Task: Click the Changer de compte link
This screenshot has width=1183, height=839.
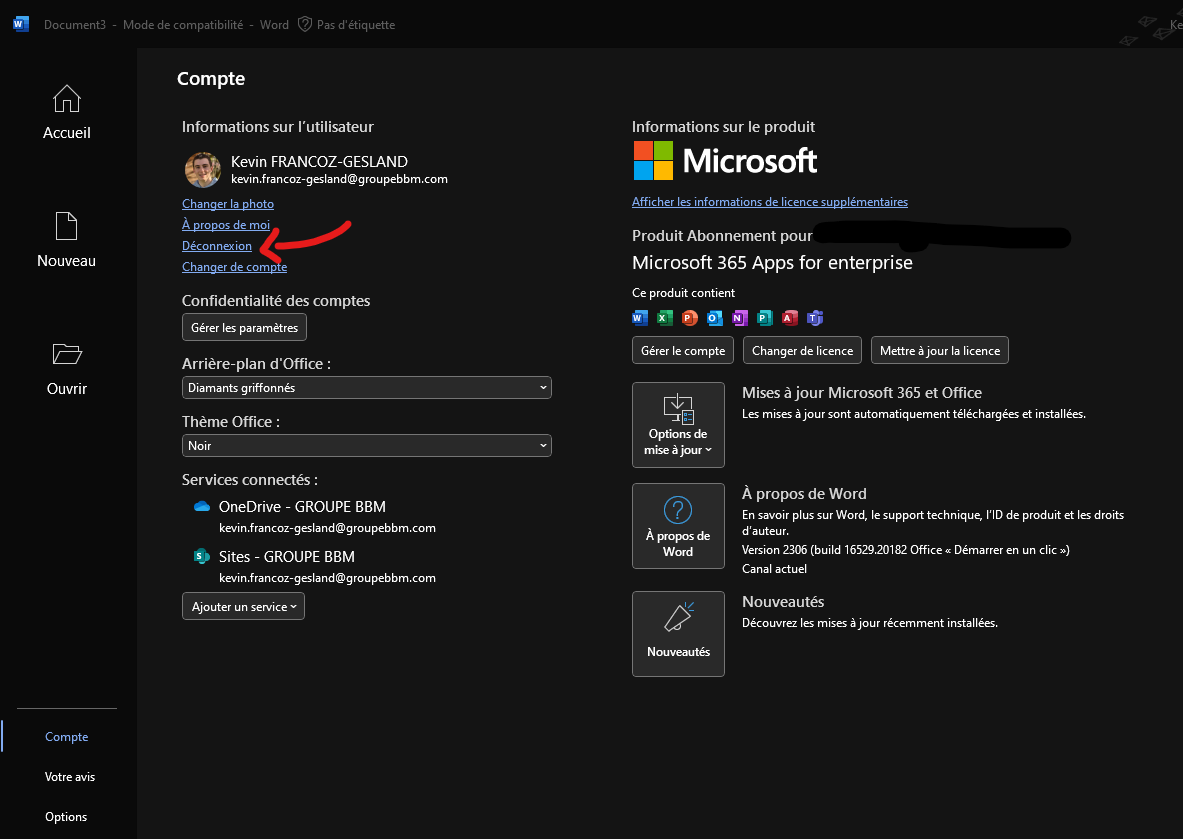Action: 234,267
